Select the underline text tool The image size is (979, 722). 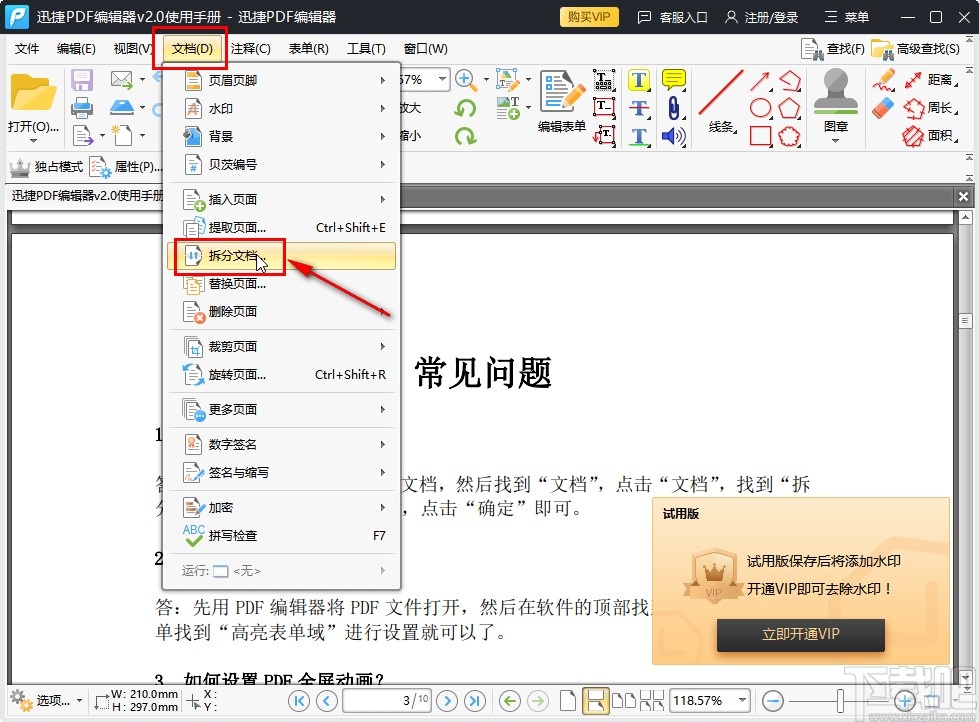click(x=639, y=136)
